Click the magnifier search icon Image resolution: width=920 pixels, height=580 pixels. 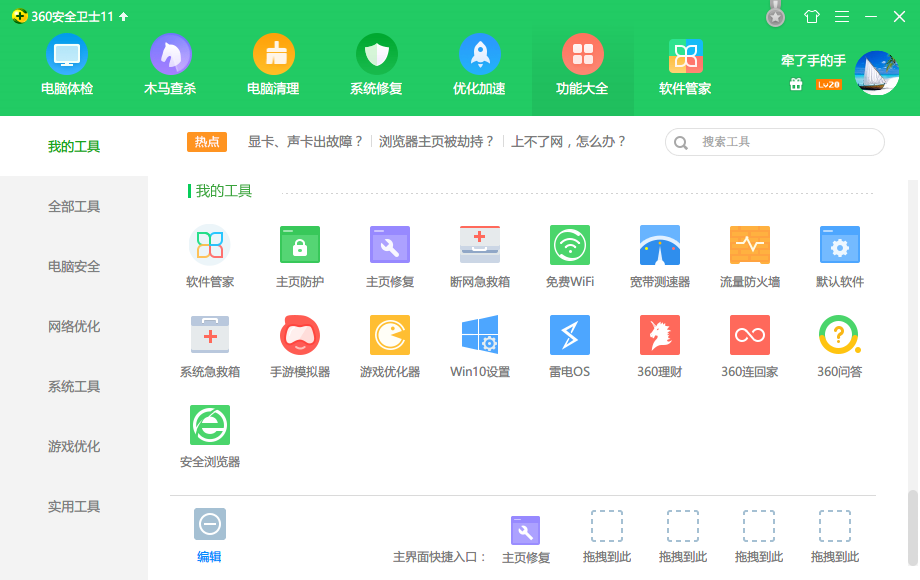coord(681,143)
